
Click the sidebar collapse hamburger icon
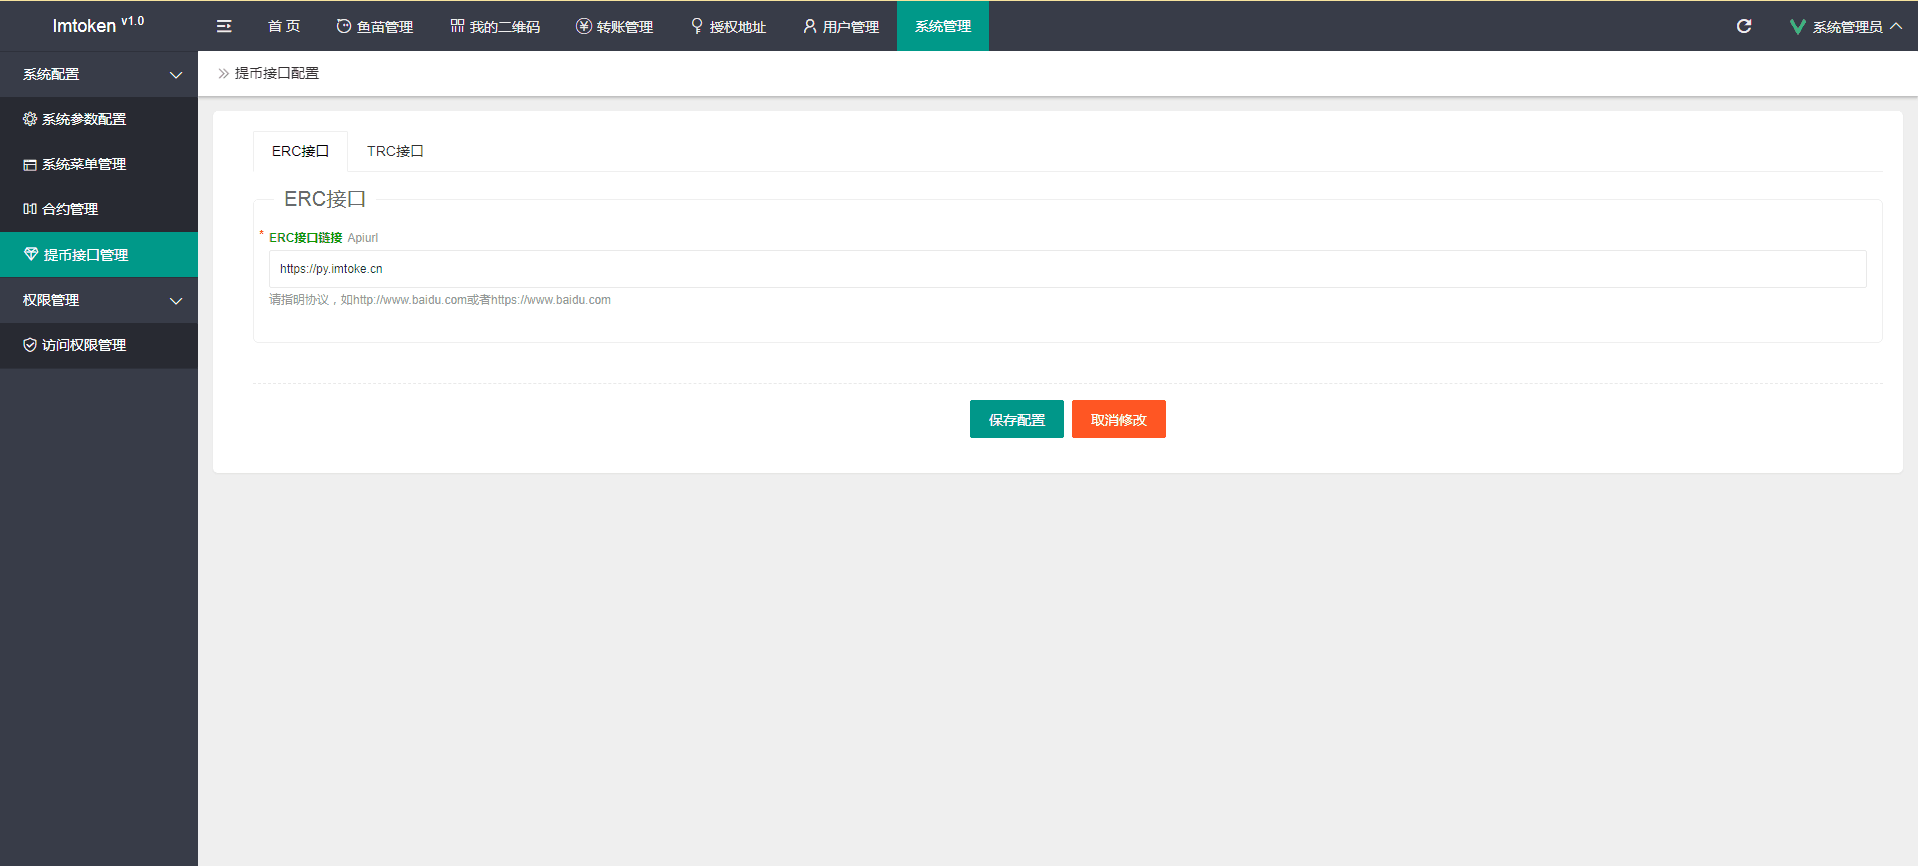point(224,26)
